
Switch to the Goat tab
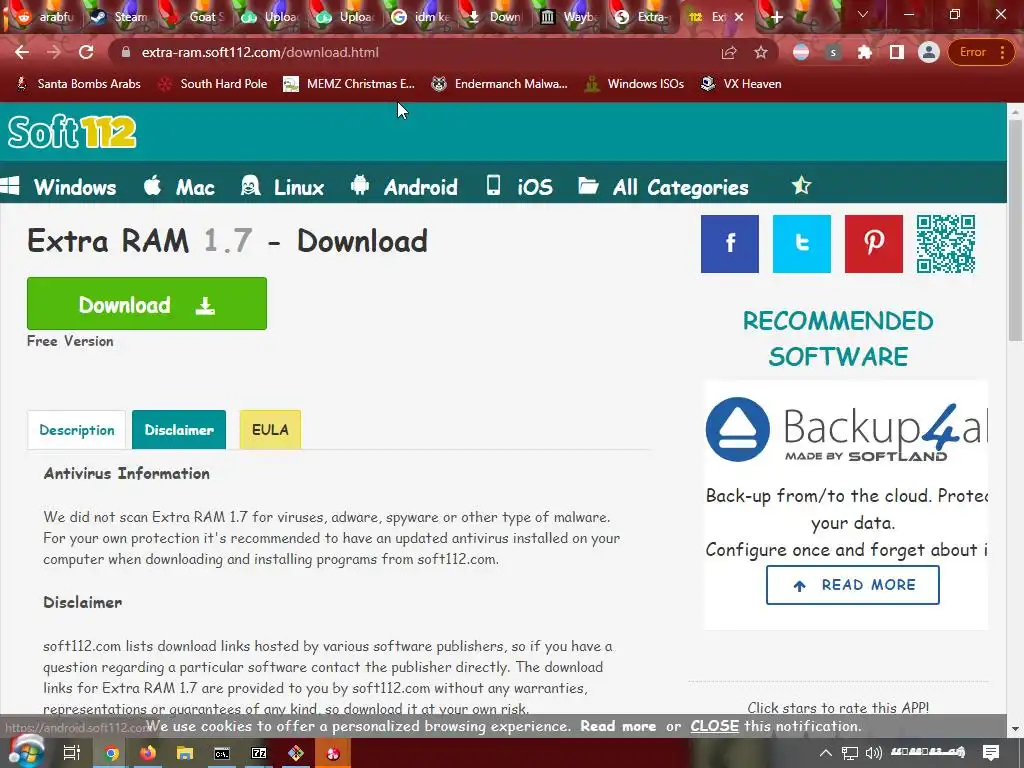click(195, 17)
